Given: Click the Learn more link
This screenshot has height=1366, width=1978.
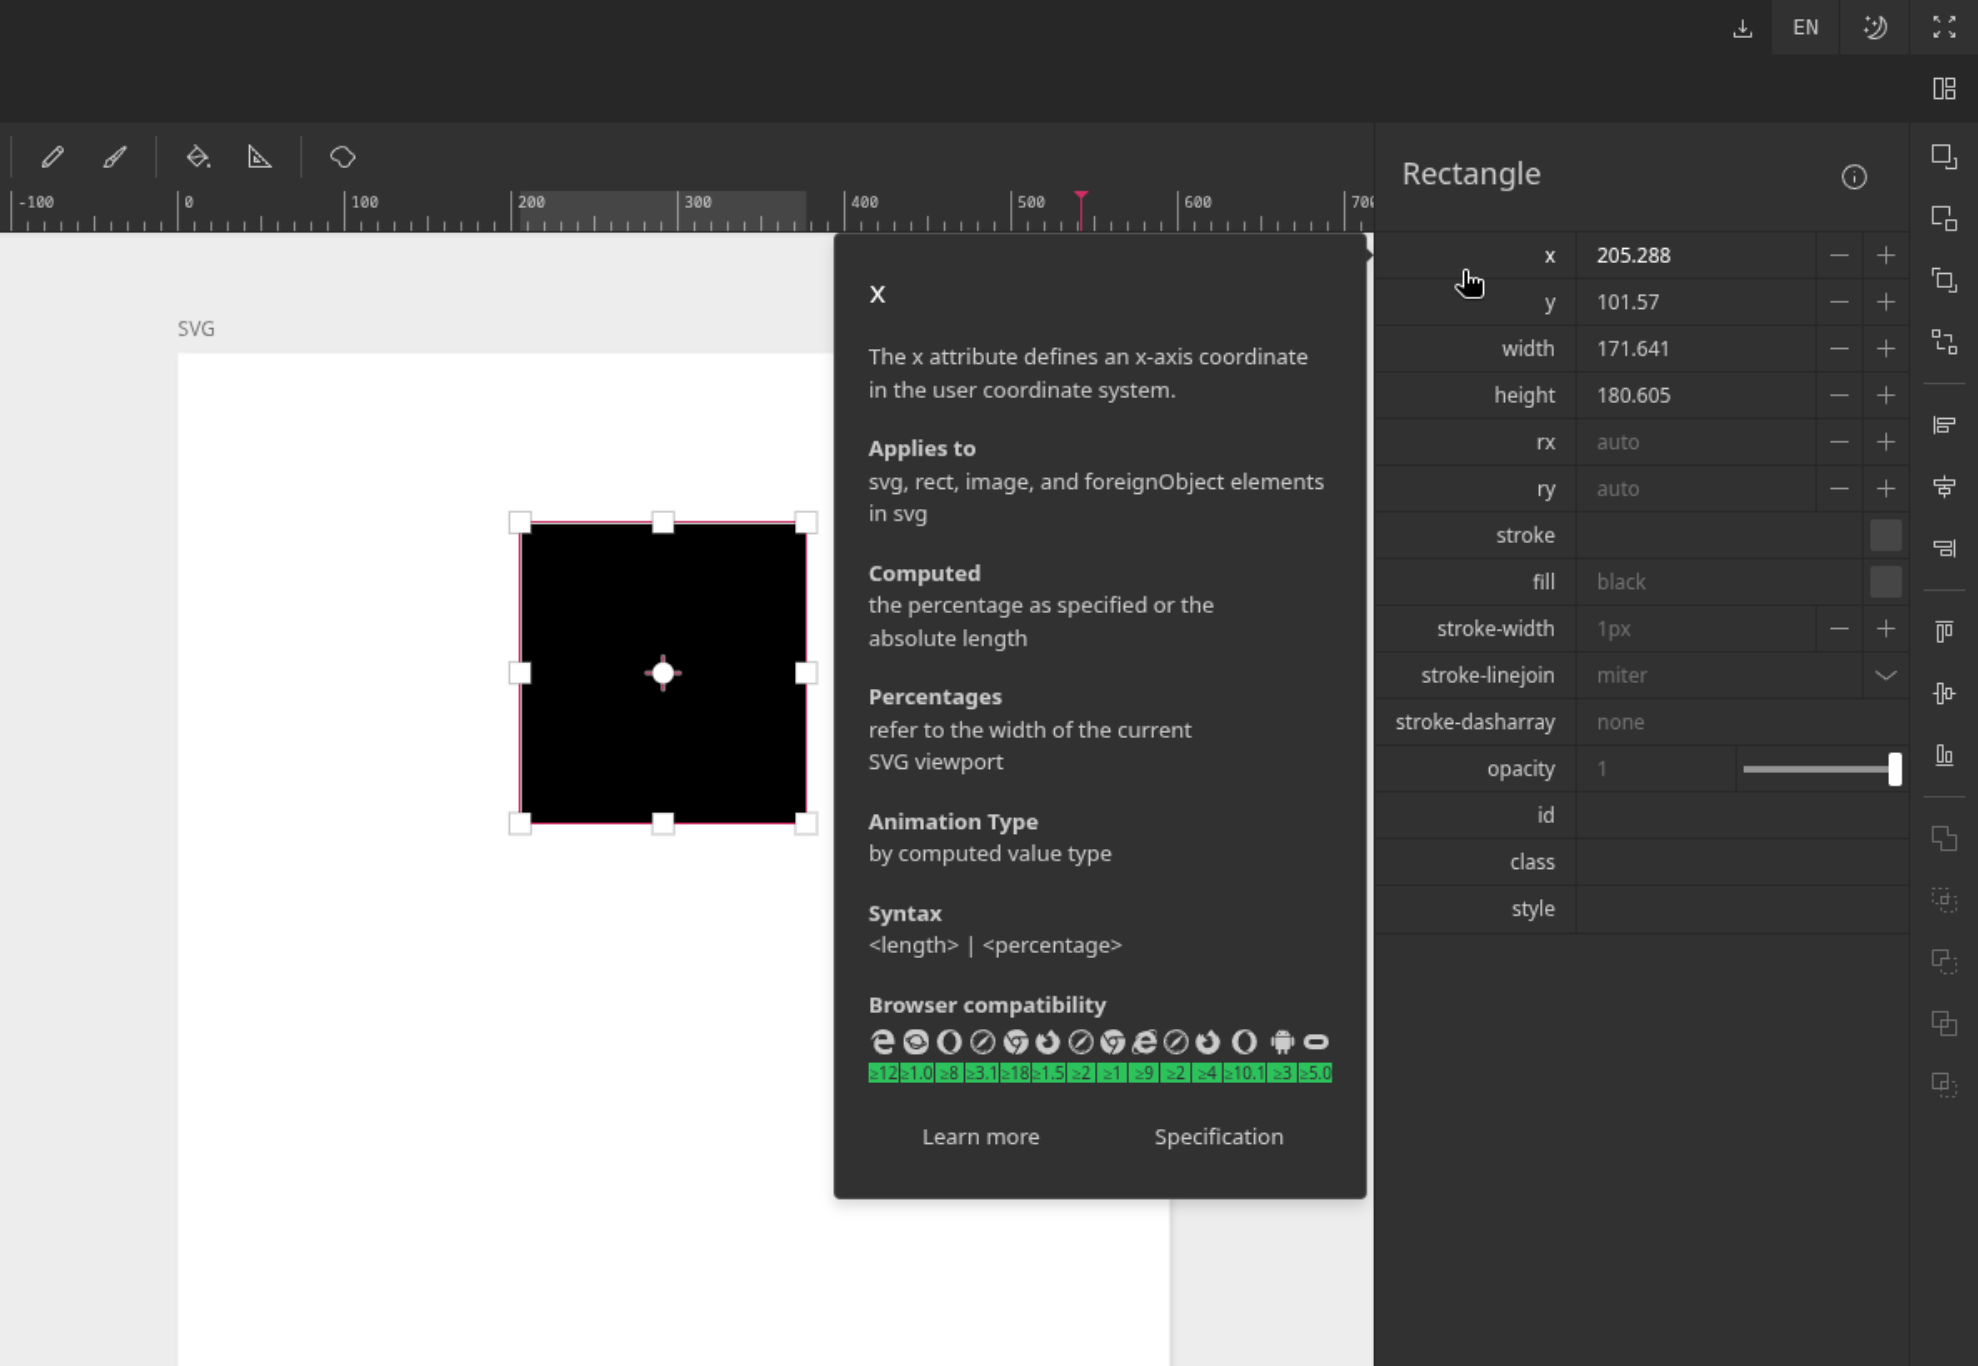Looking at the screenshot, I should tap(980, 1137).
